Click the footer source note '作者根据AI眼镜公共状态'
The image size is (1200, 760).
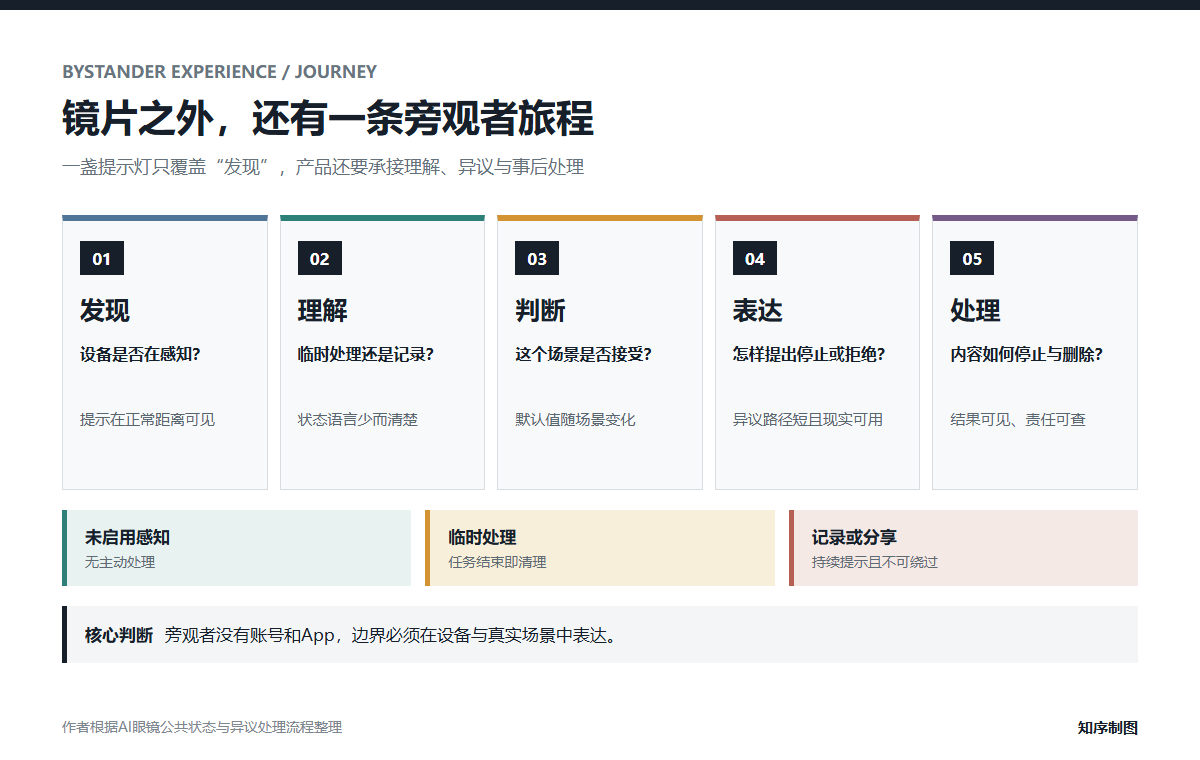202,728
